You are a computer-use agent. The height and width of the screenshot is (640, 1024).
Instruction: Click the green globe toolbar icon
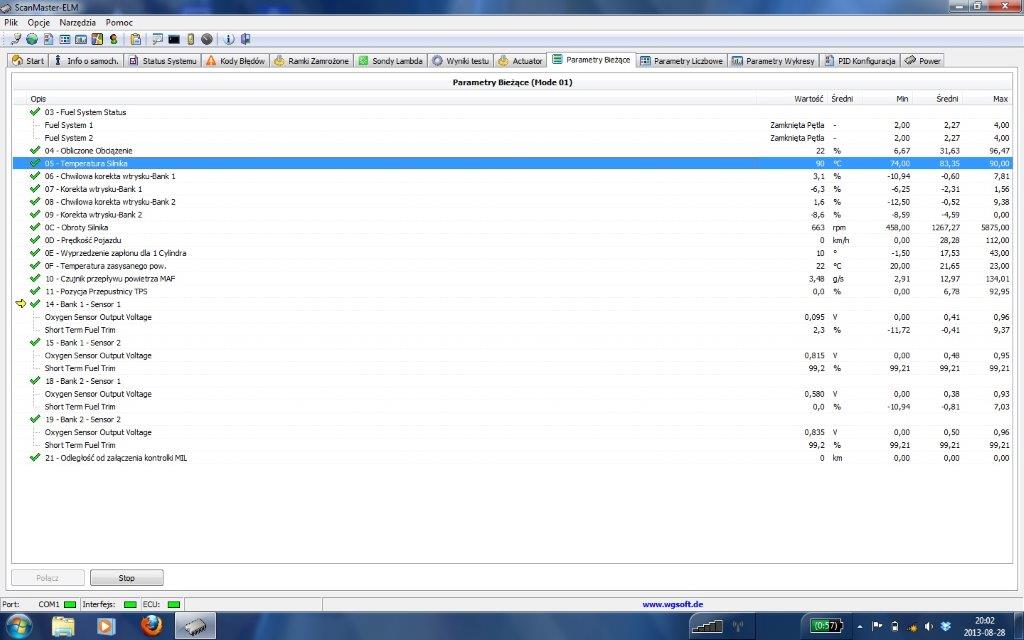click(x=31, y=39)
